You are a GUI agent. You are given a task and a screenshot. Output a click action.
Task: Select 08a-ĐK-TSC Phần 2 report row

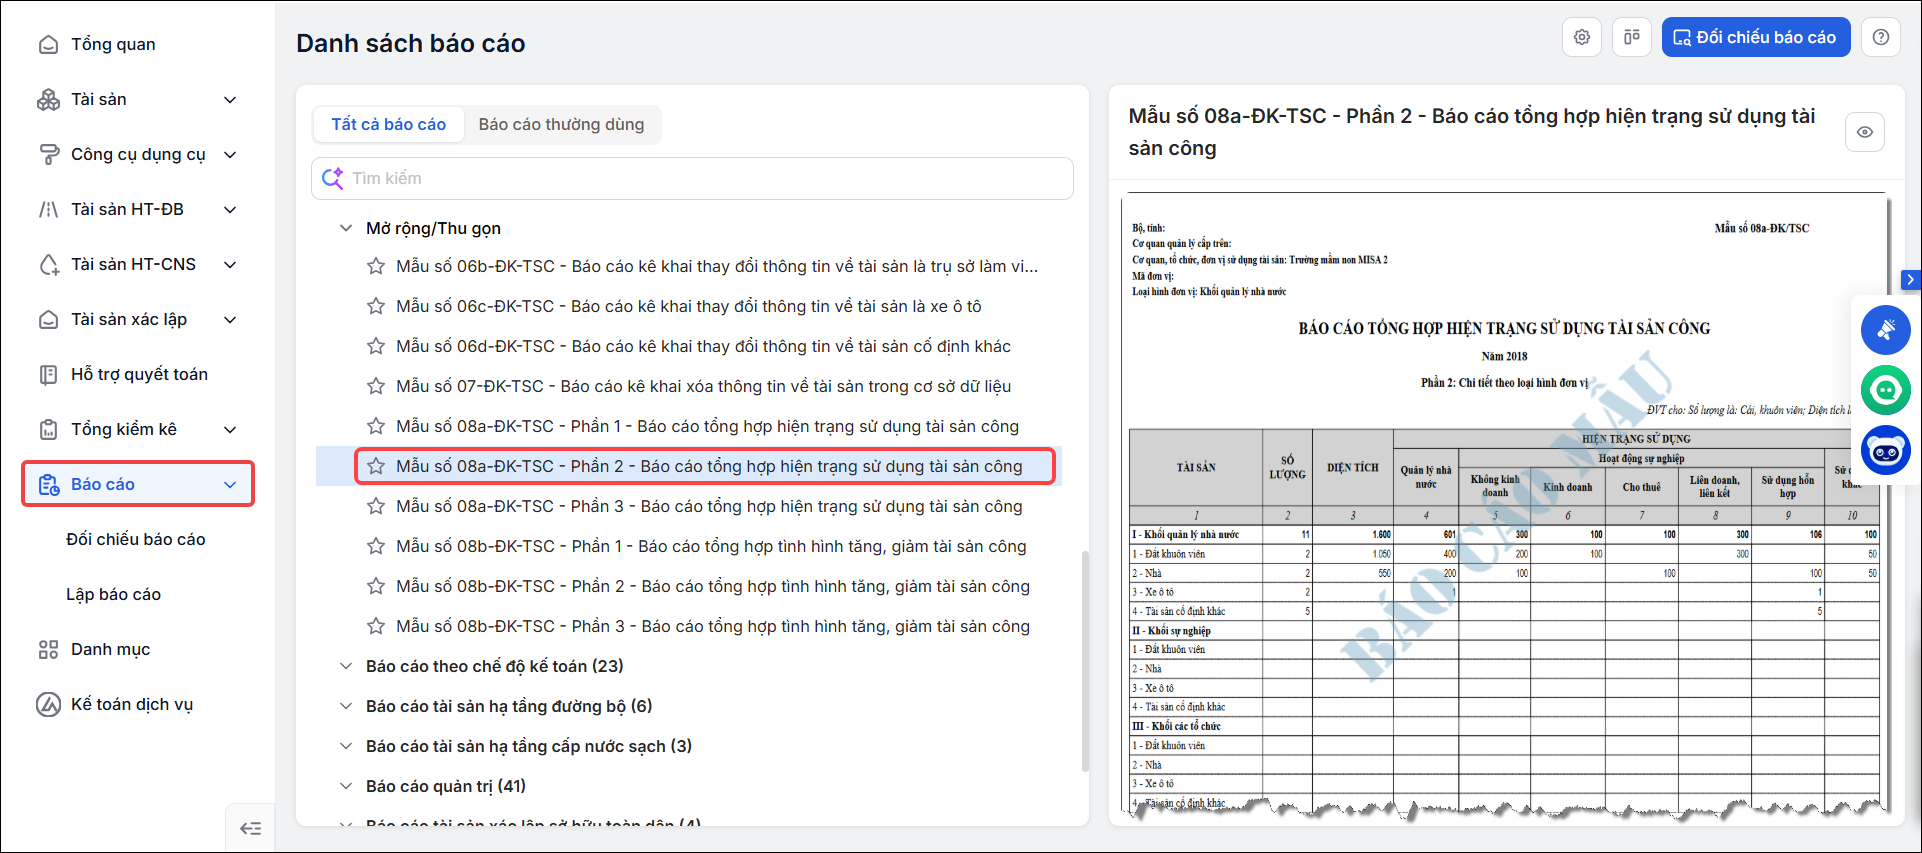tap(688, 466)
